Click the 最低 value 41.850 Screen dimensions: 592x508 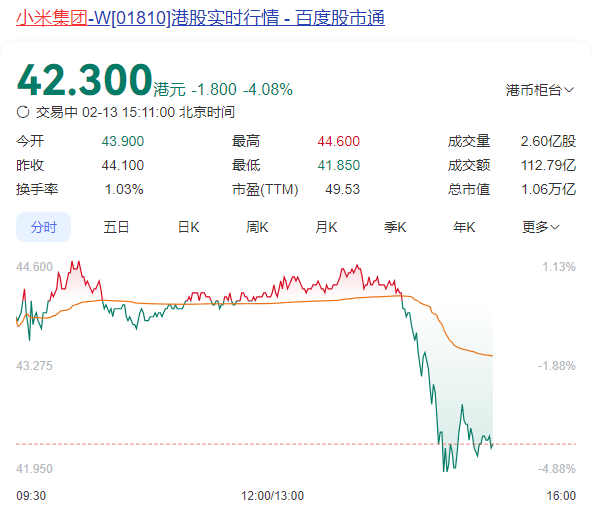point(339,165)
